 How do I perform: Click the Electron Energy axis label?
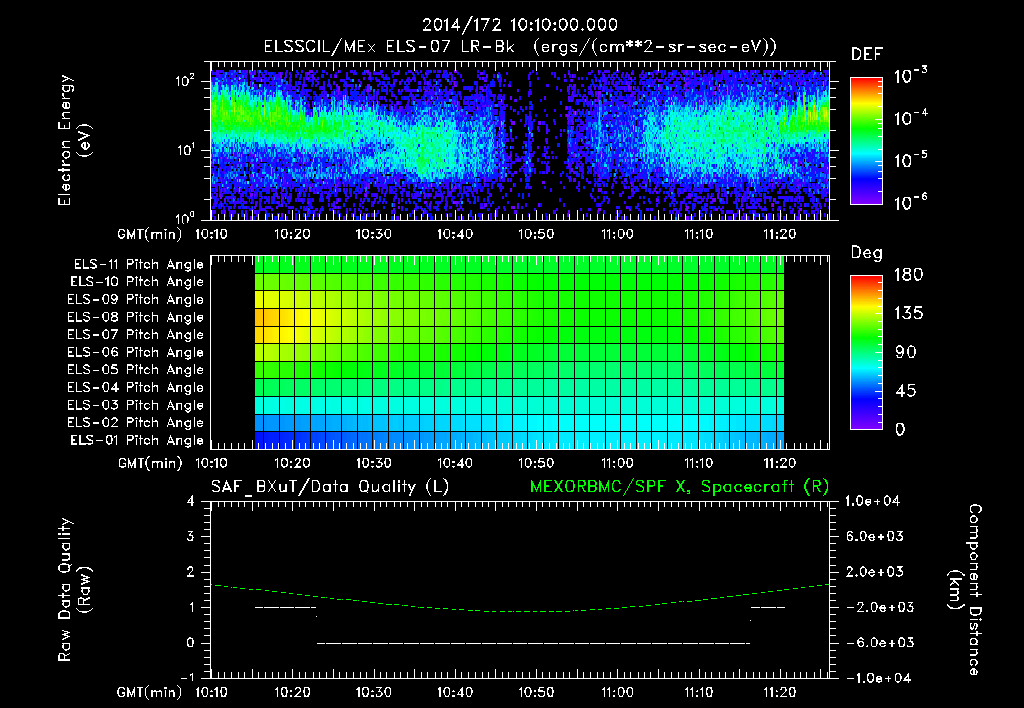point(74,140)
